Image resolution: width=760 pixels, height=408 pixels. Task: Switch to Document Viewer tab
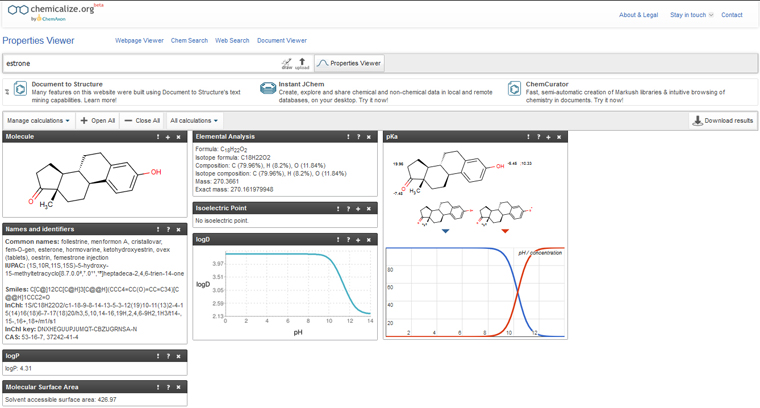[x=281, y=41]
